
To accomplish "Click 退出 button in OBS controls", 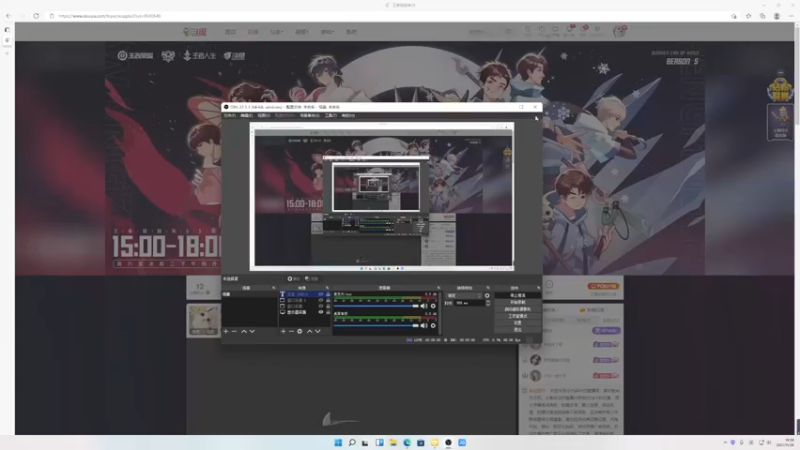I will [517, 330].
